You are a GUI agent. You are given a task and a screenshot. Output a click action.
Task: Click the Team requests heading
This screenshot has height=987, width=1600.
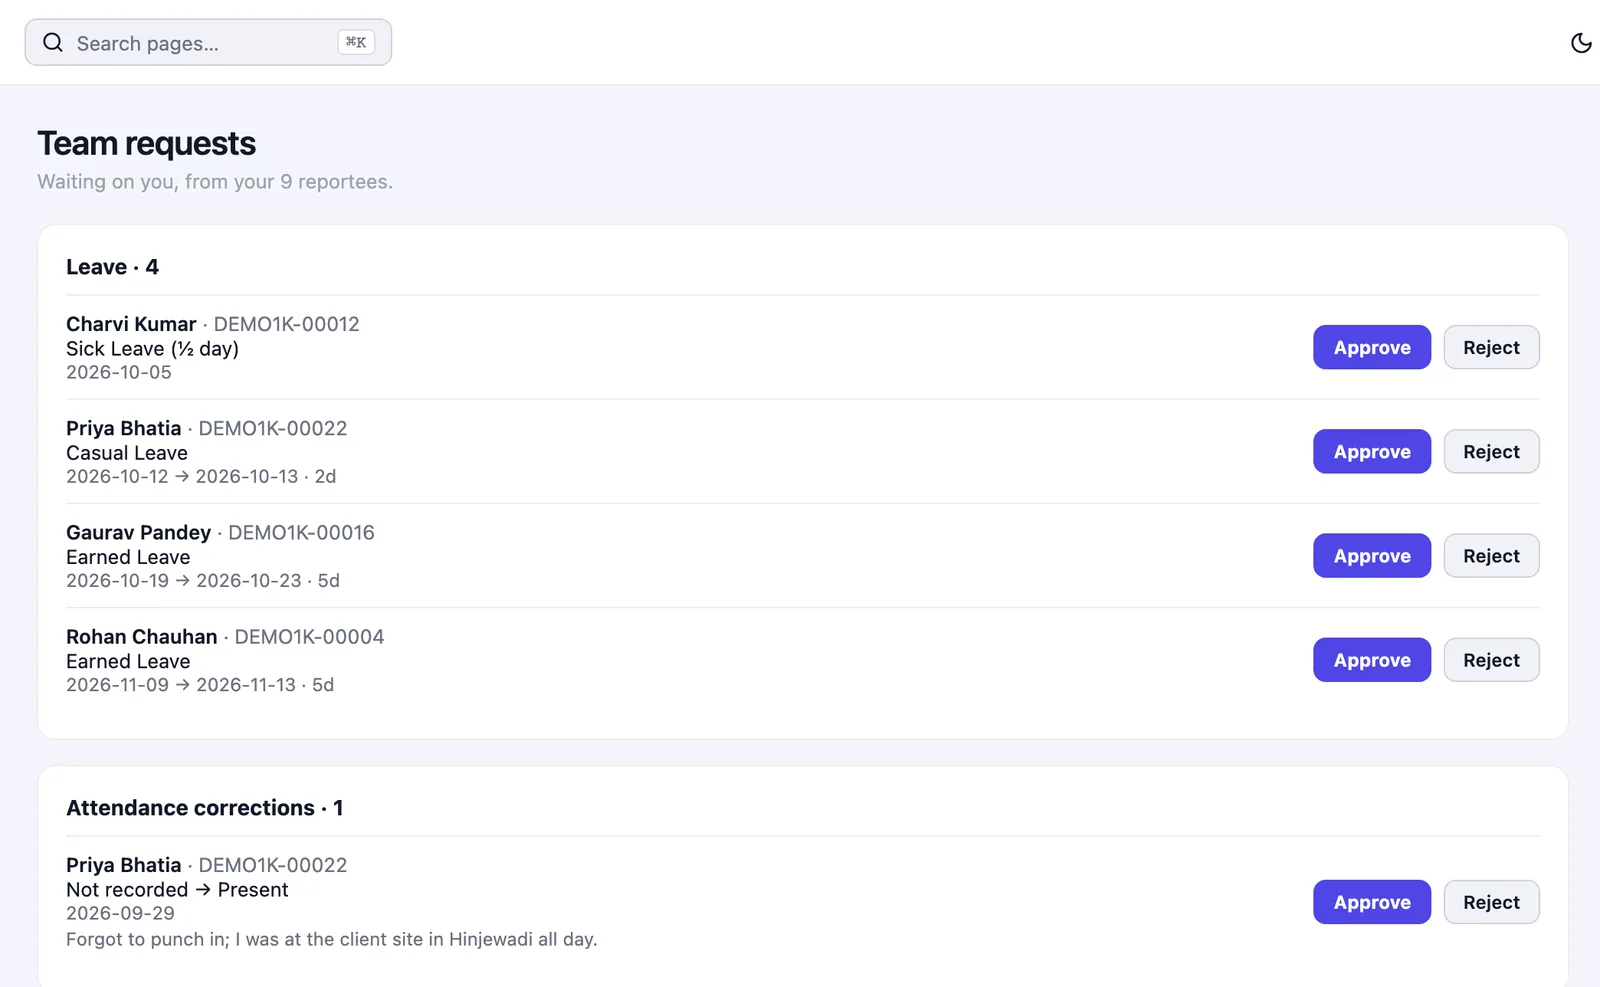(x=147, y=144)
